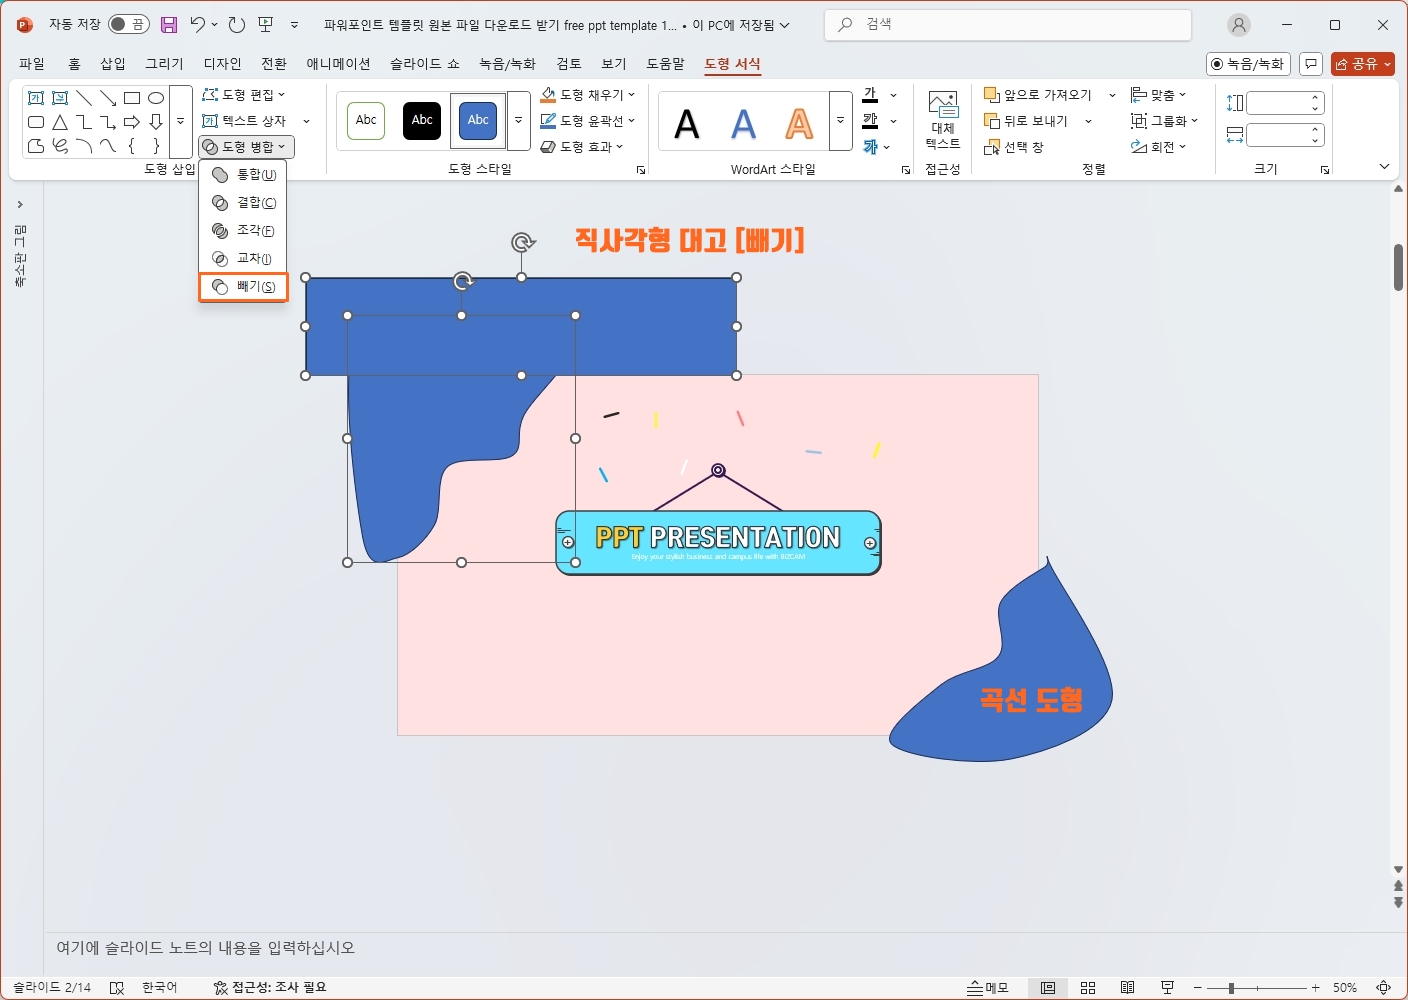Open the comments speech bubble icon
This screenshot has height=1000, width=1408.
tap(1311, 64)
